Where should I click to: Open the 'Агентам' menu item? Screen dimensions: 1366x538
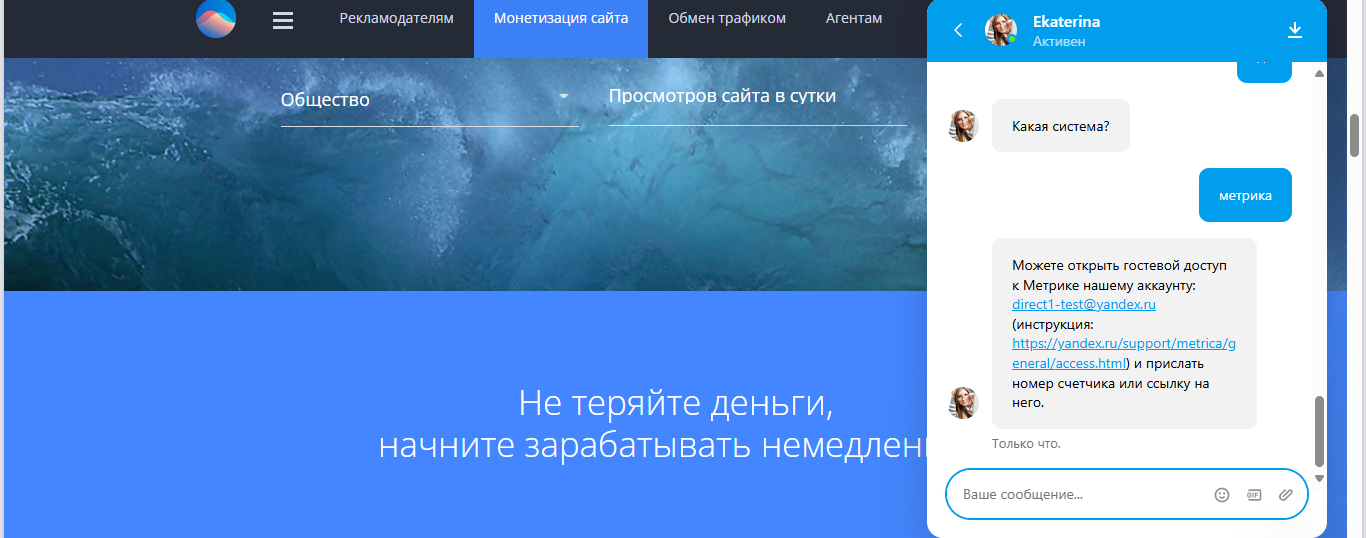point(854,18)
